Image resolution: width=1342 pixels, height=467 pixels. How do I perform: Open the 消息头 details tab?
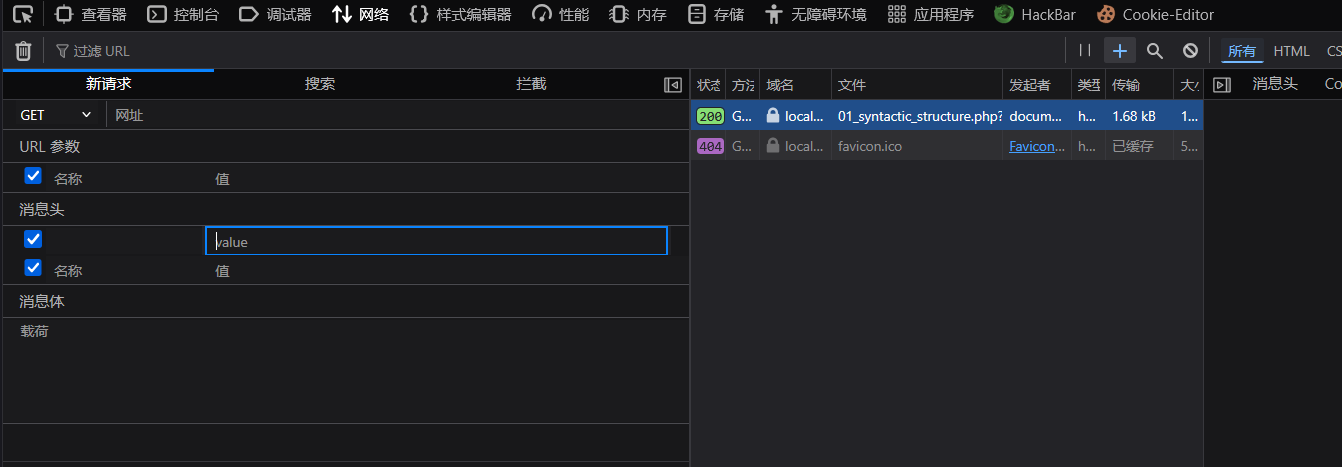(x=1275, y=84)
